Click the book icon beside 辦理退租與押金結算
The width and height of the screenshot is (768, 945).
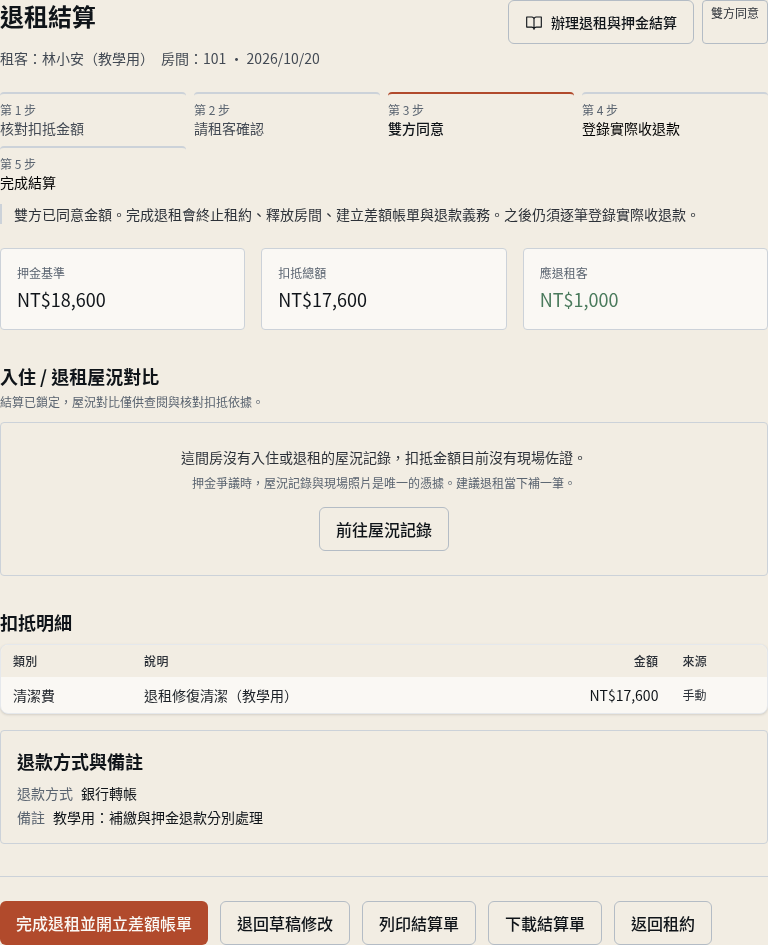click(x=534, y=23)
